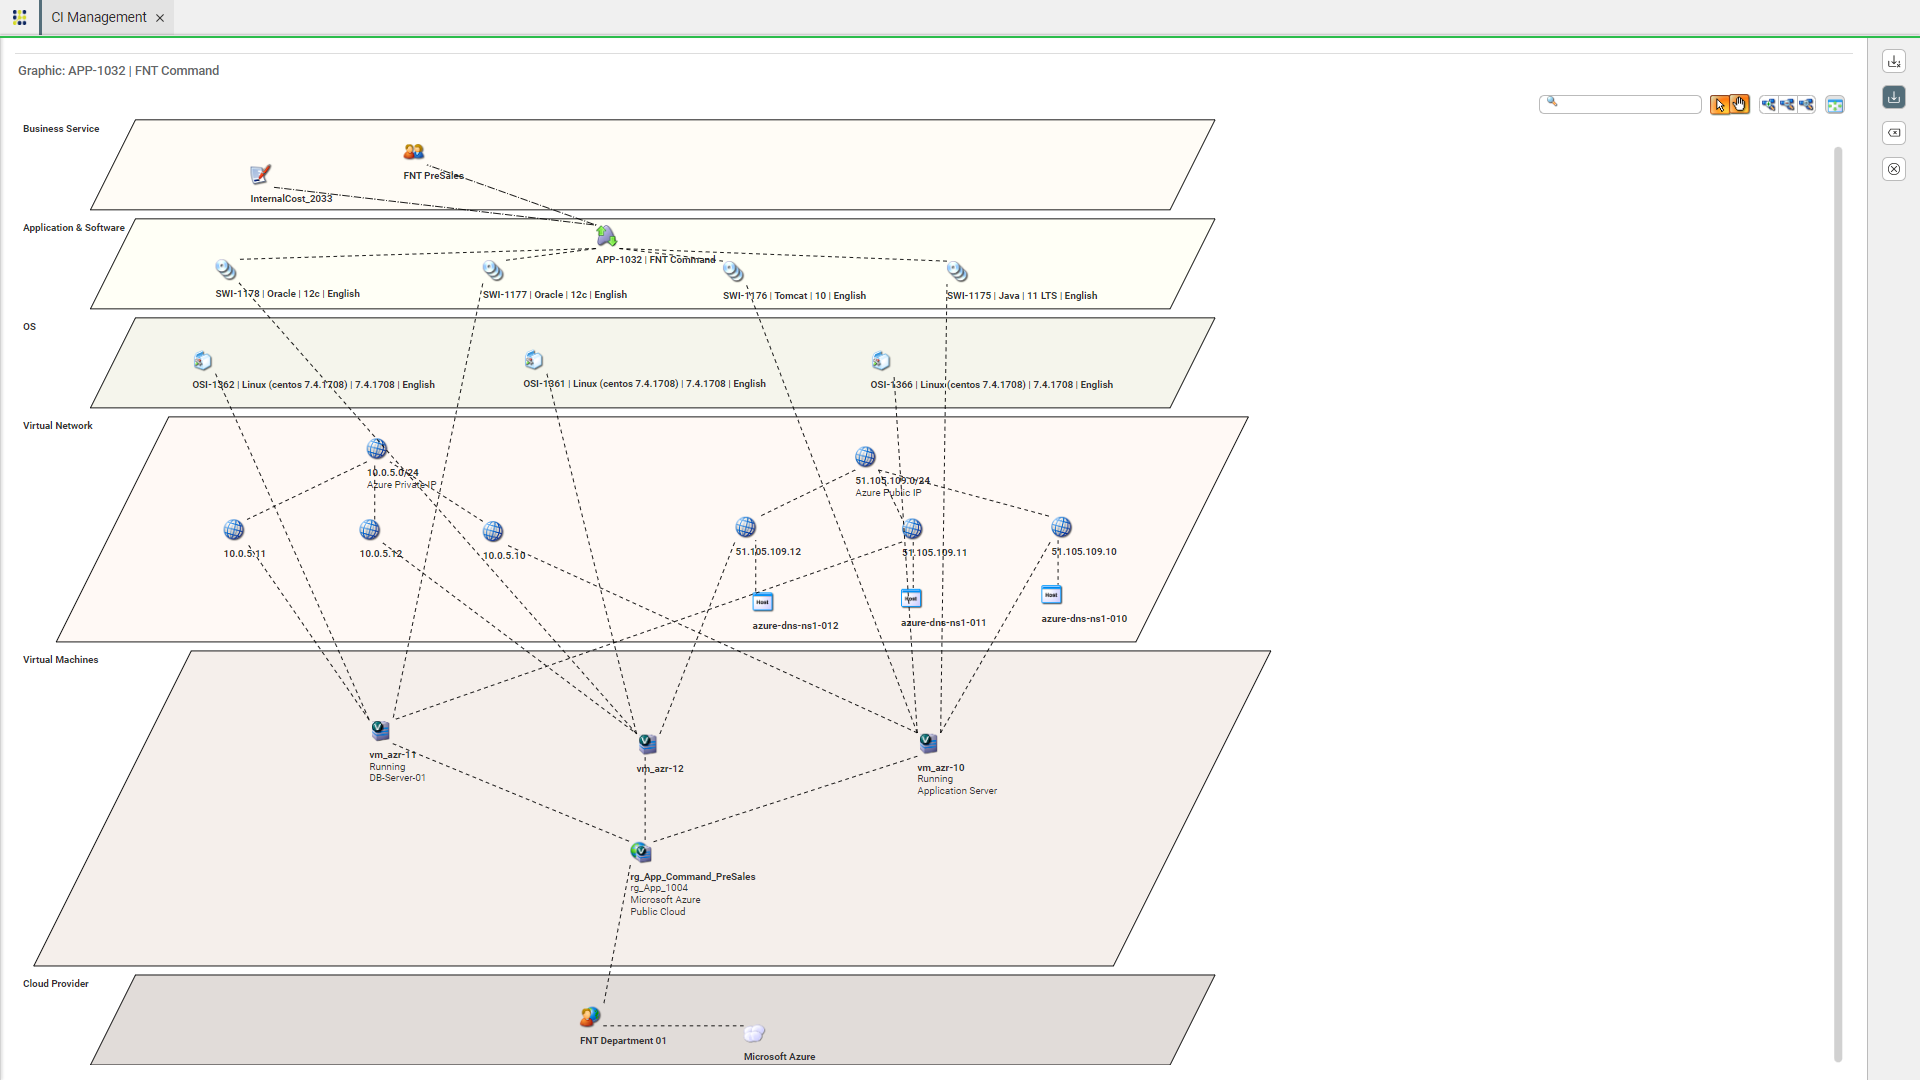The image size is (1920, 1080).
Task: Activate the hand pan mode tool
Action: (x=1740, y=104)
